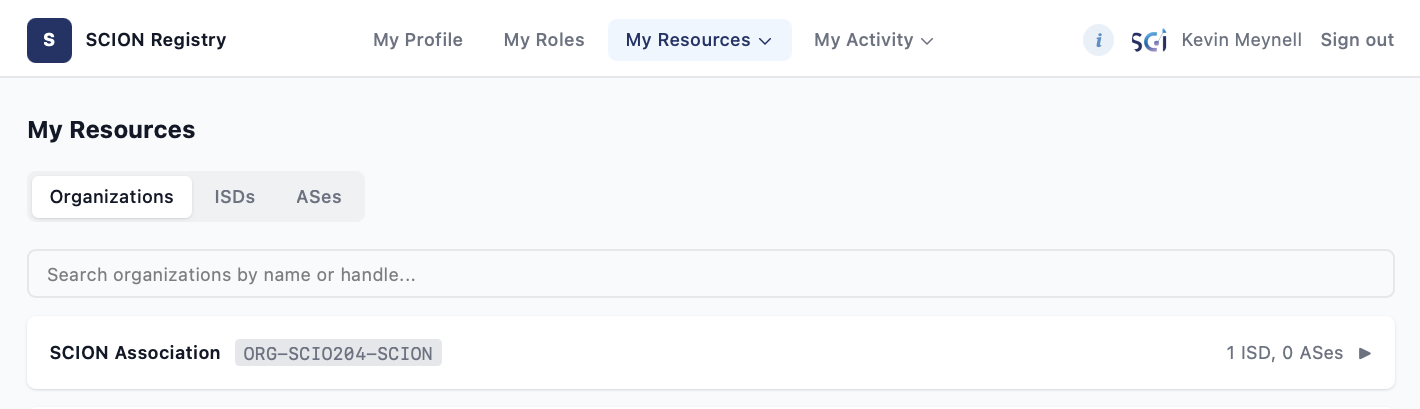Sign out of the registry

(x=1357, y=40)
